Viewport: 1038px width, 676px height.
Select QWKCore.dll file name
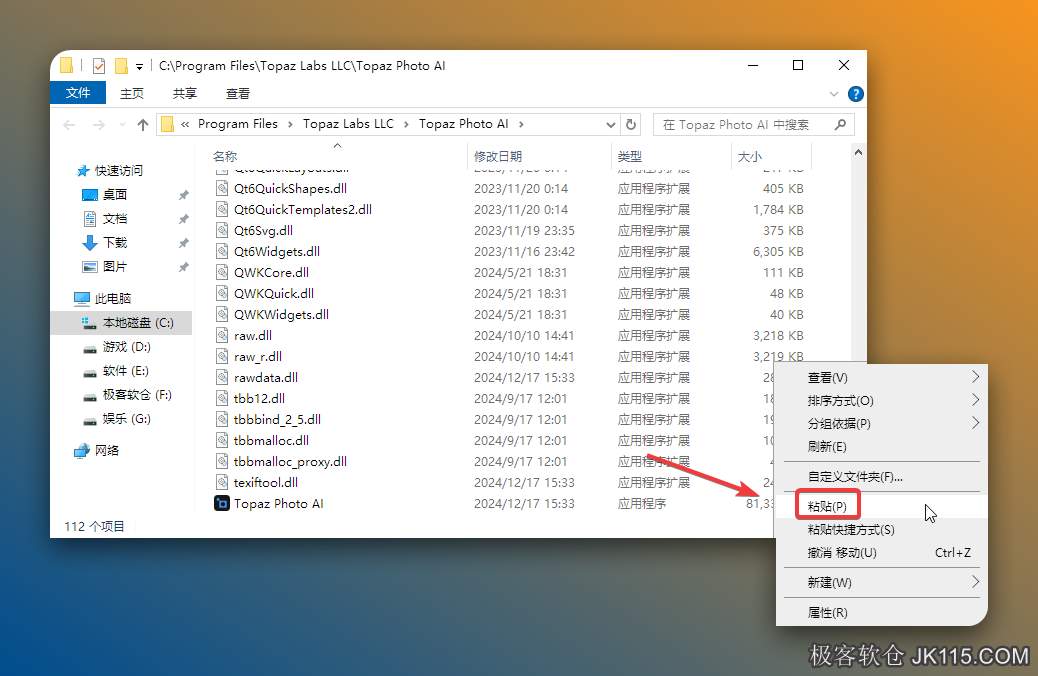pos(271,273)
